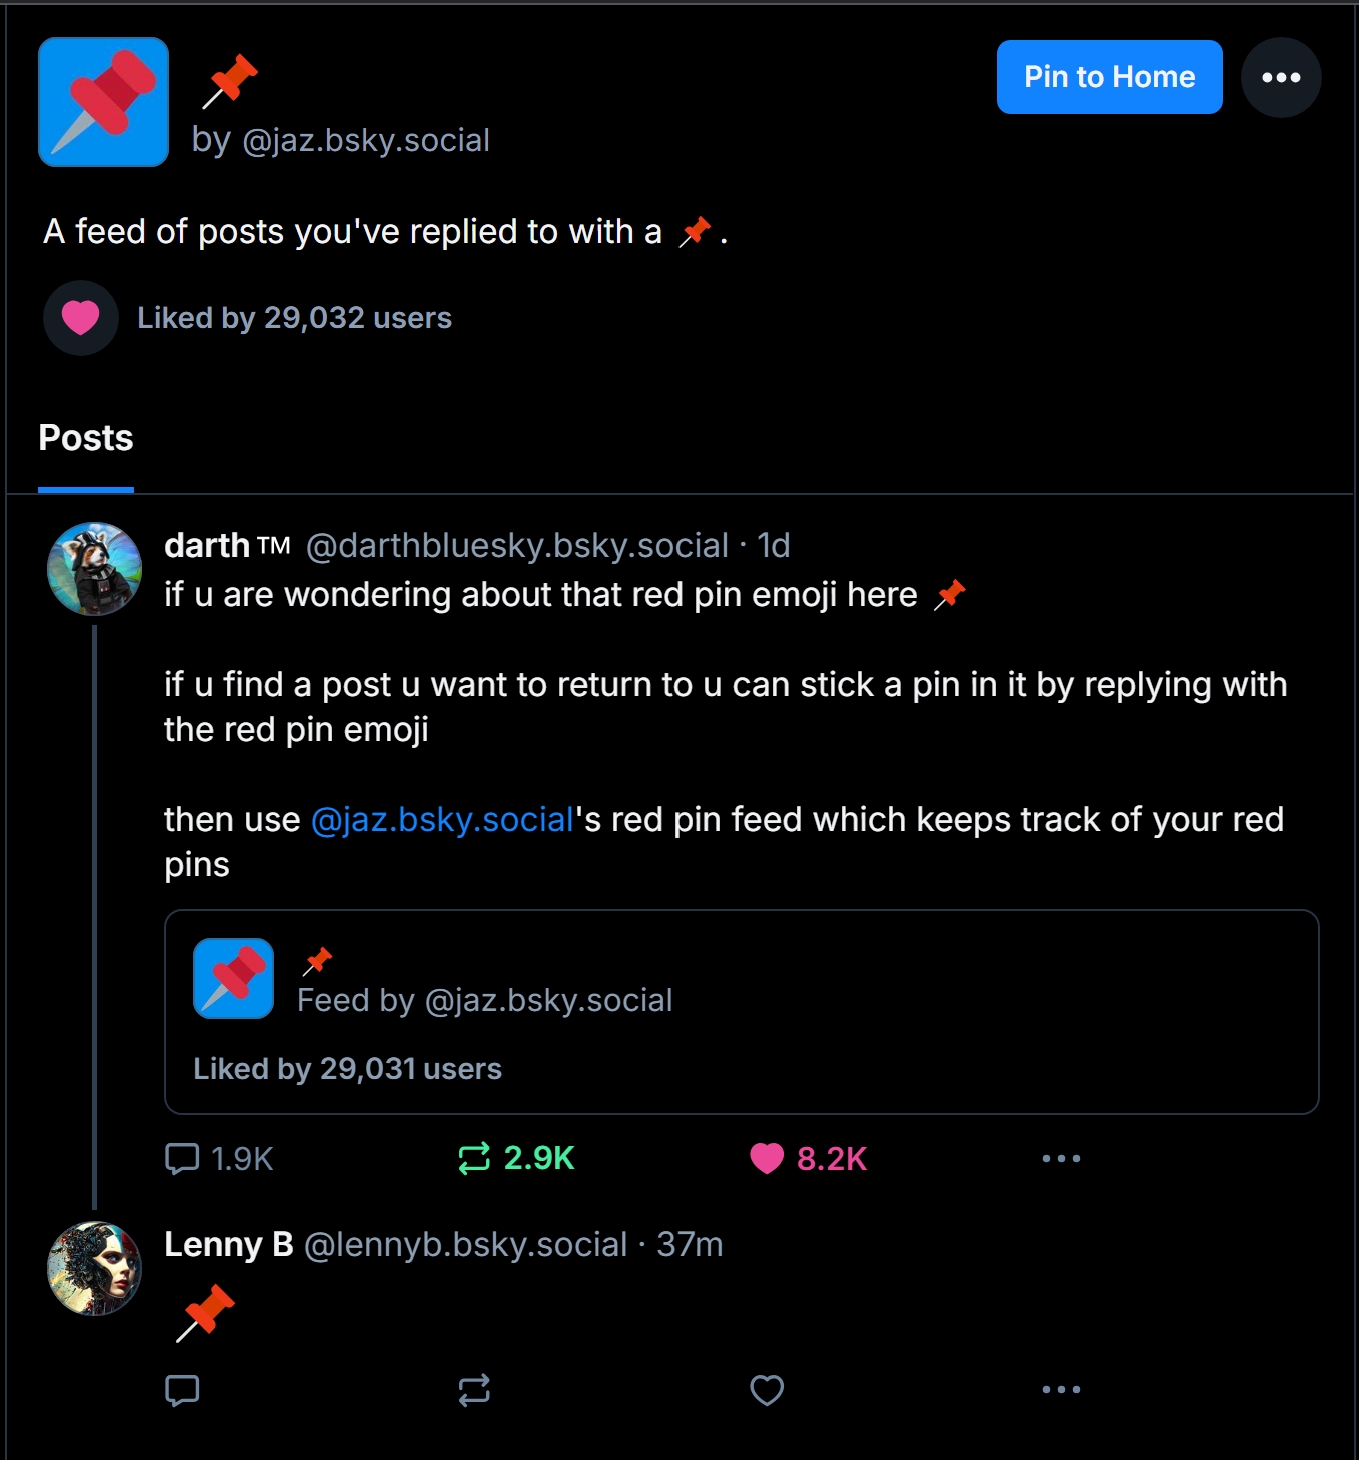The width and height of the screenshot is (1359, 1460).
Task: Open more options on Lenny B's post
Action: (x=1061, y=1390)
